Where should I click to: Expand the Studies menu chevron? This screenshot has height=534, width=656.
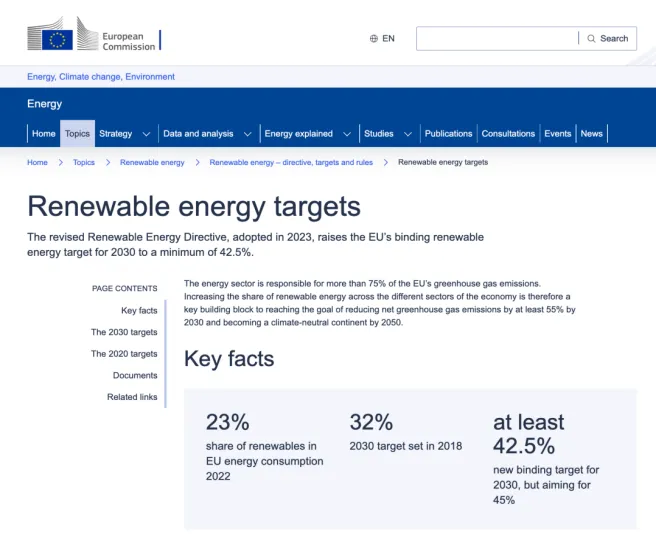408,134
